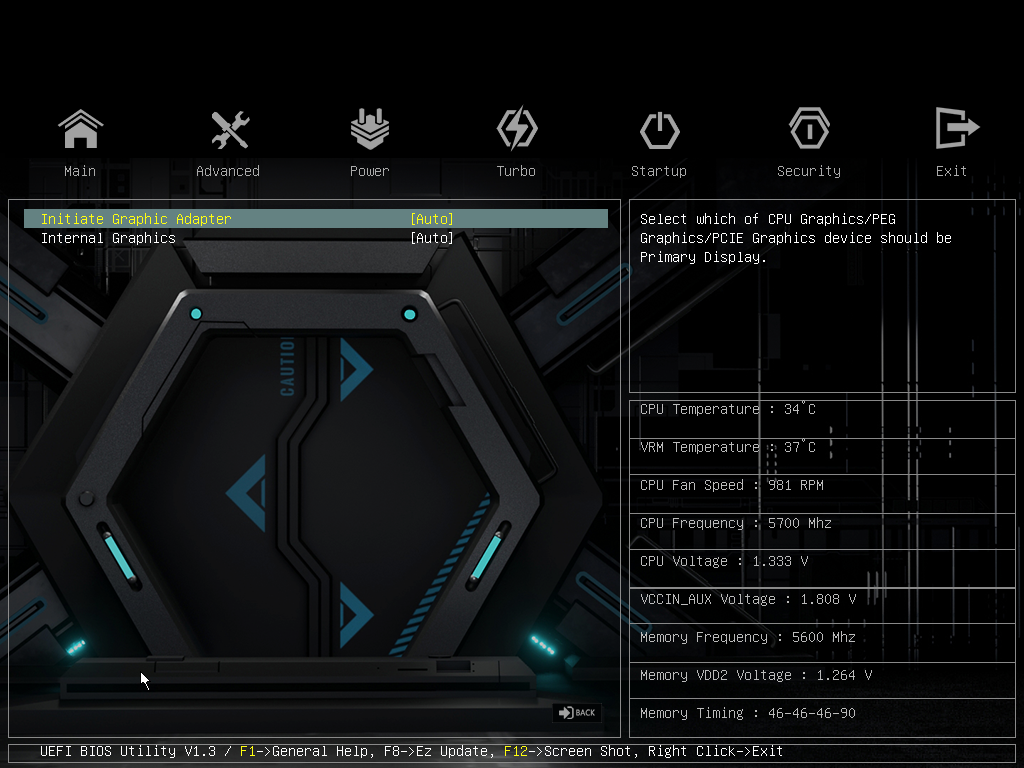Click the UEFI BIOS Utility V1.3 text
1024x768 pixels.
(x=128, y=751)
